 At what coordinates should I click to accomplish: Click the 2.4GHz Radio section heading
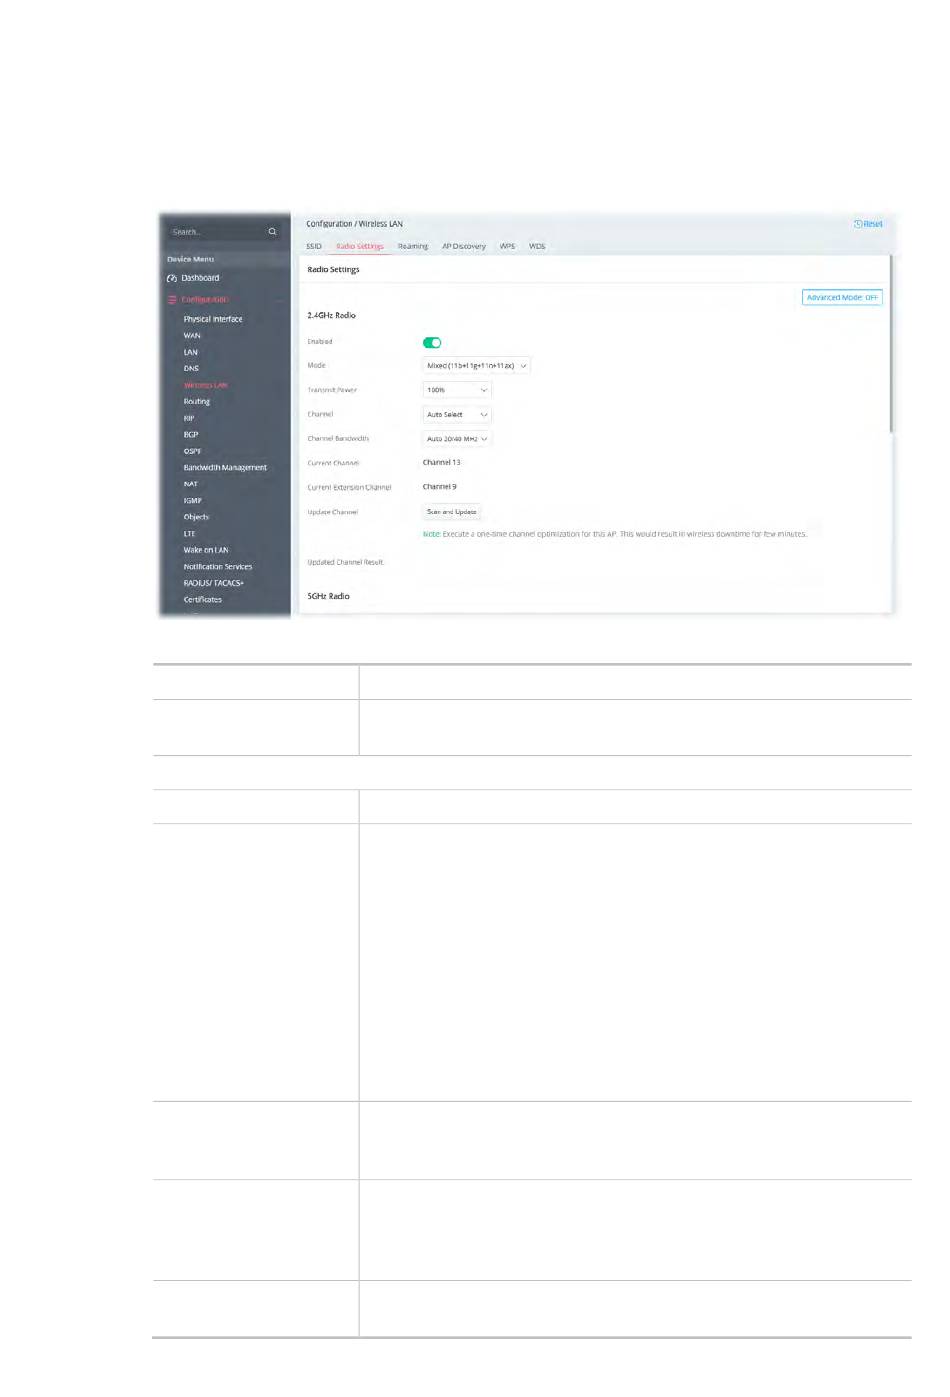(331, 315)
